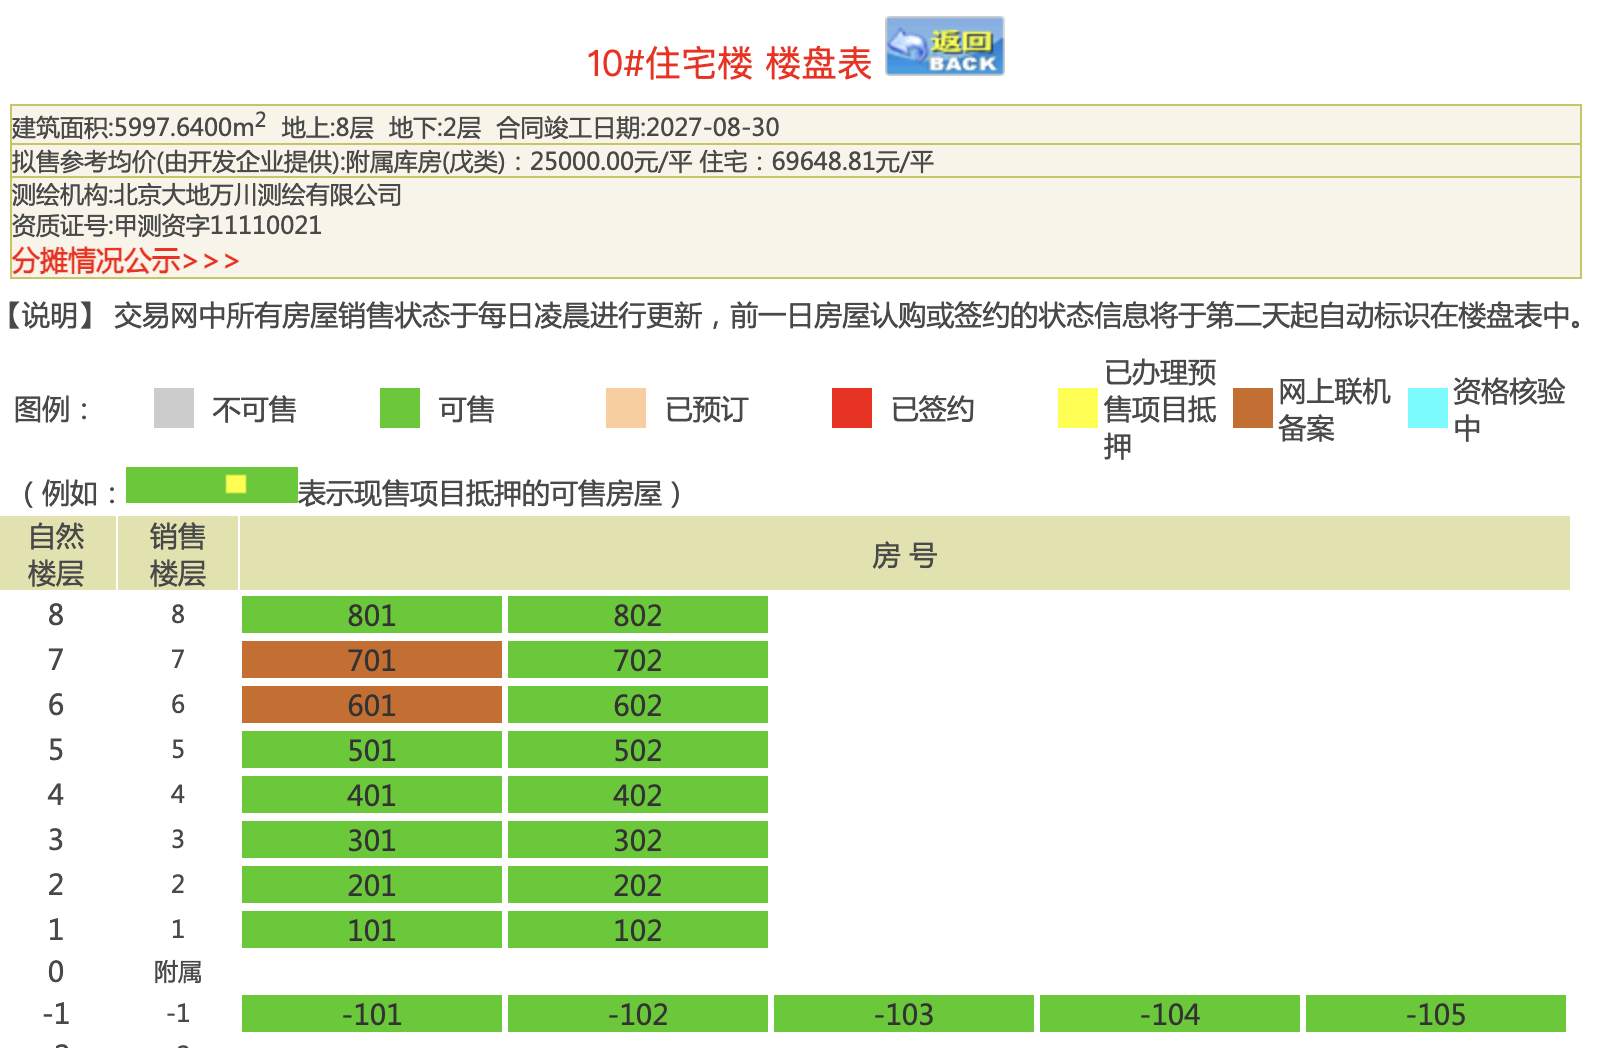
Task: Choose unit 502 on floor 5
Action: coord(637,750)
